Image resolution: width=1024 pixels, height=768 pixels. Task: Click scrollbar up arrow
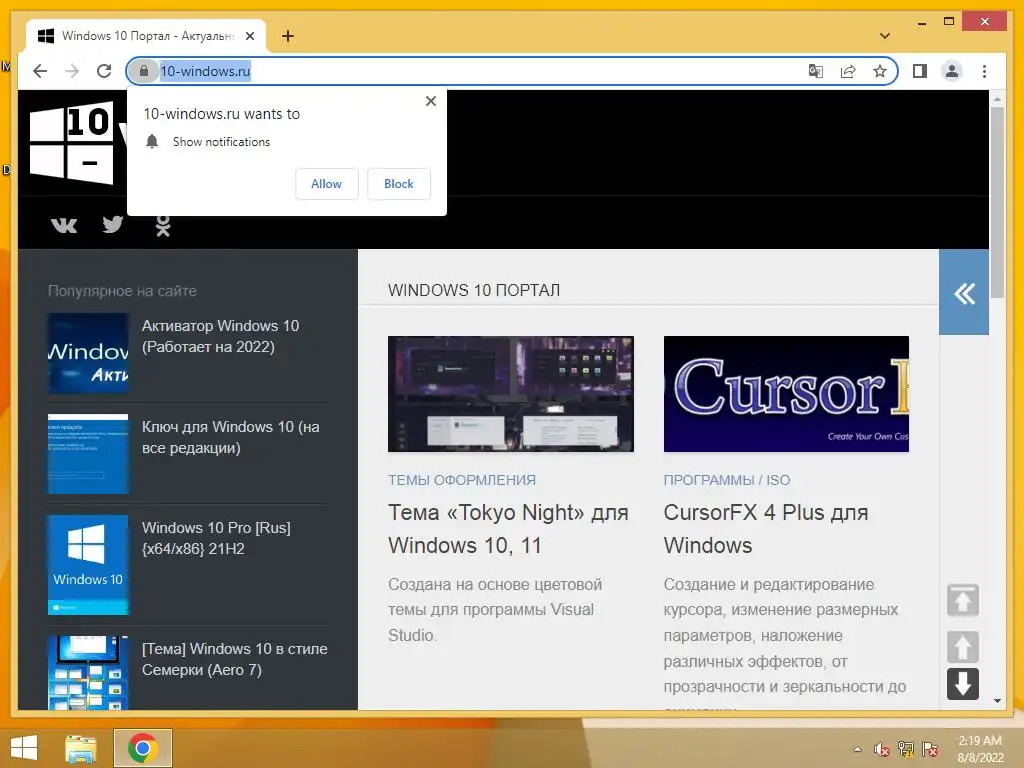[x=997, y=100]
